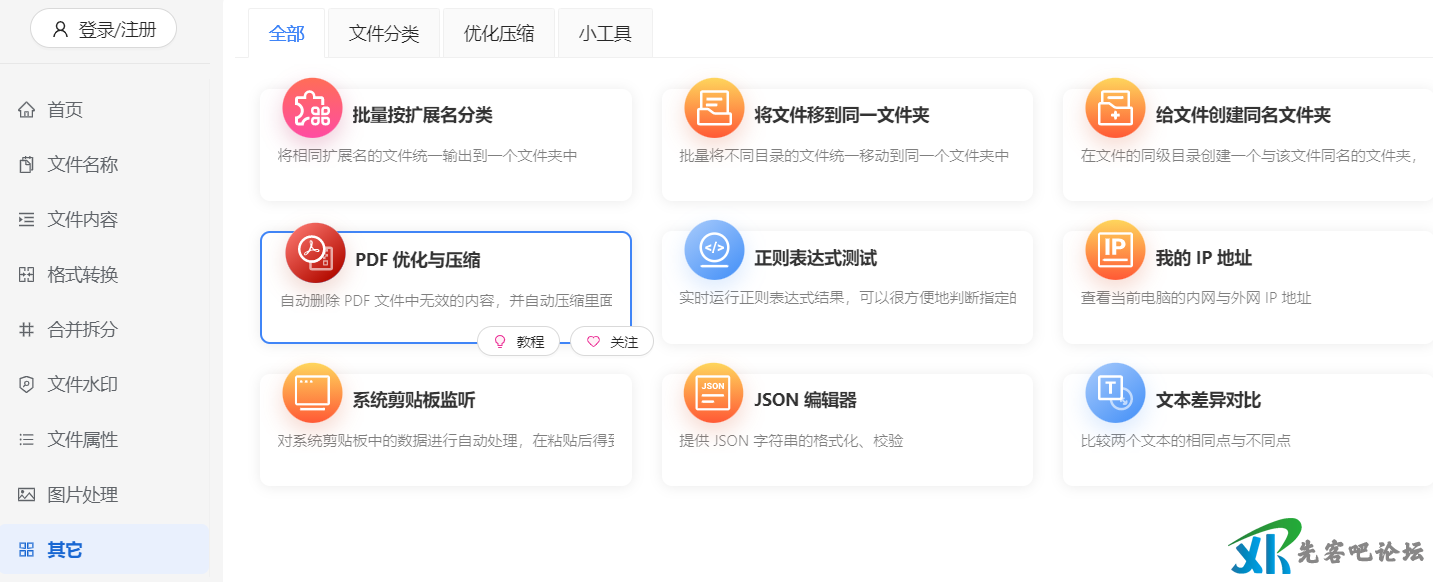Switch to the 文件分类 tab
Image resolution: width=1433 pixels, height=582 pixels.
pyautogui.click(x=384, y=34)
